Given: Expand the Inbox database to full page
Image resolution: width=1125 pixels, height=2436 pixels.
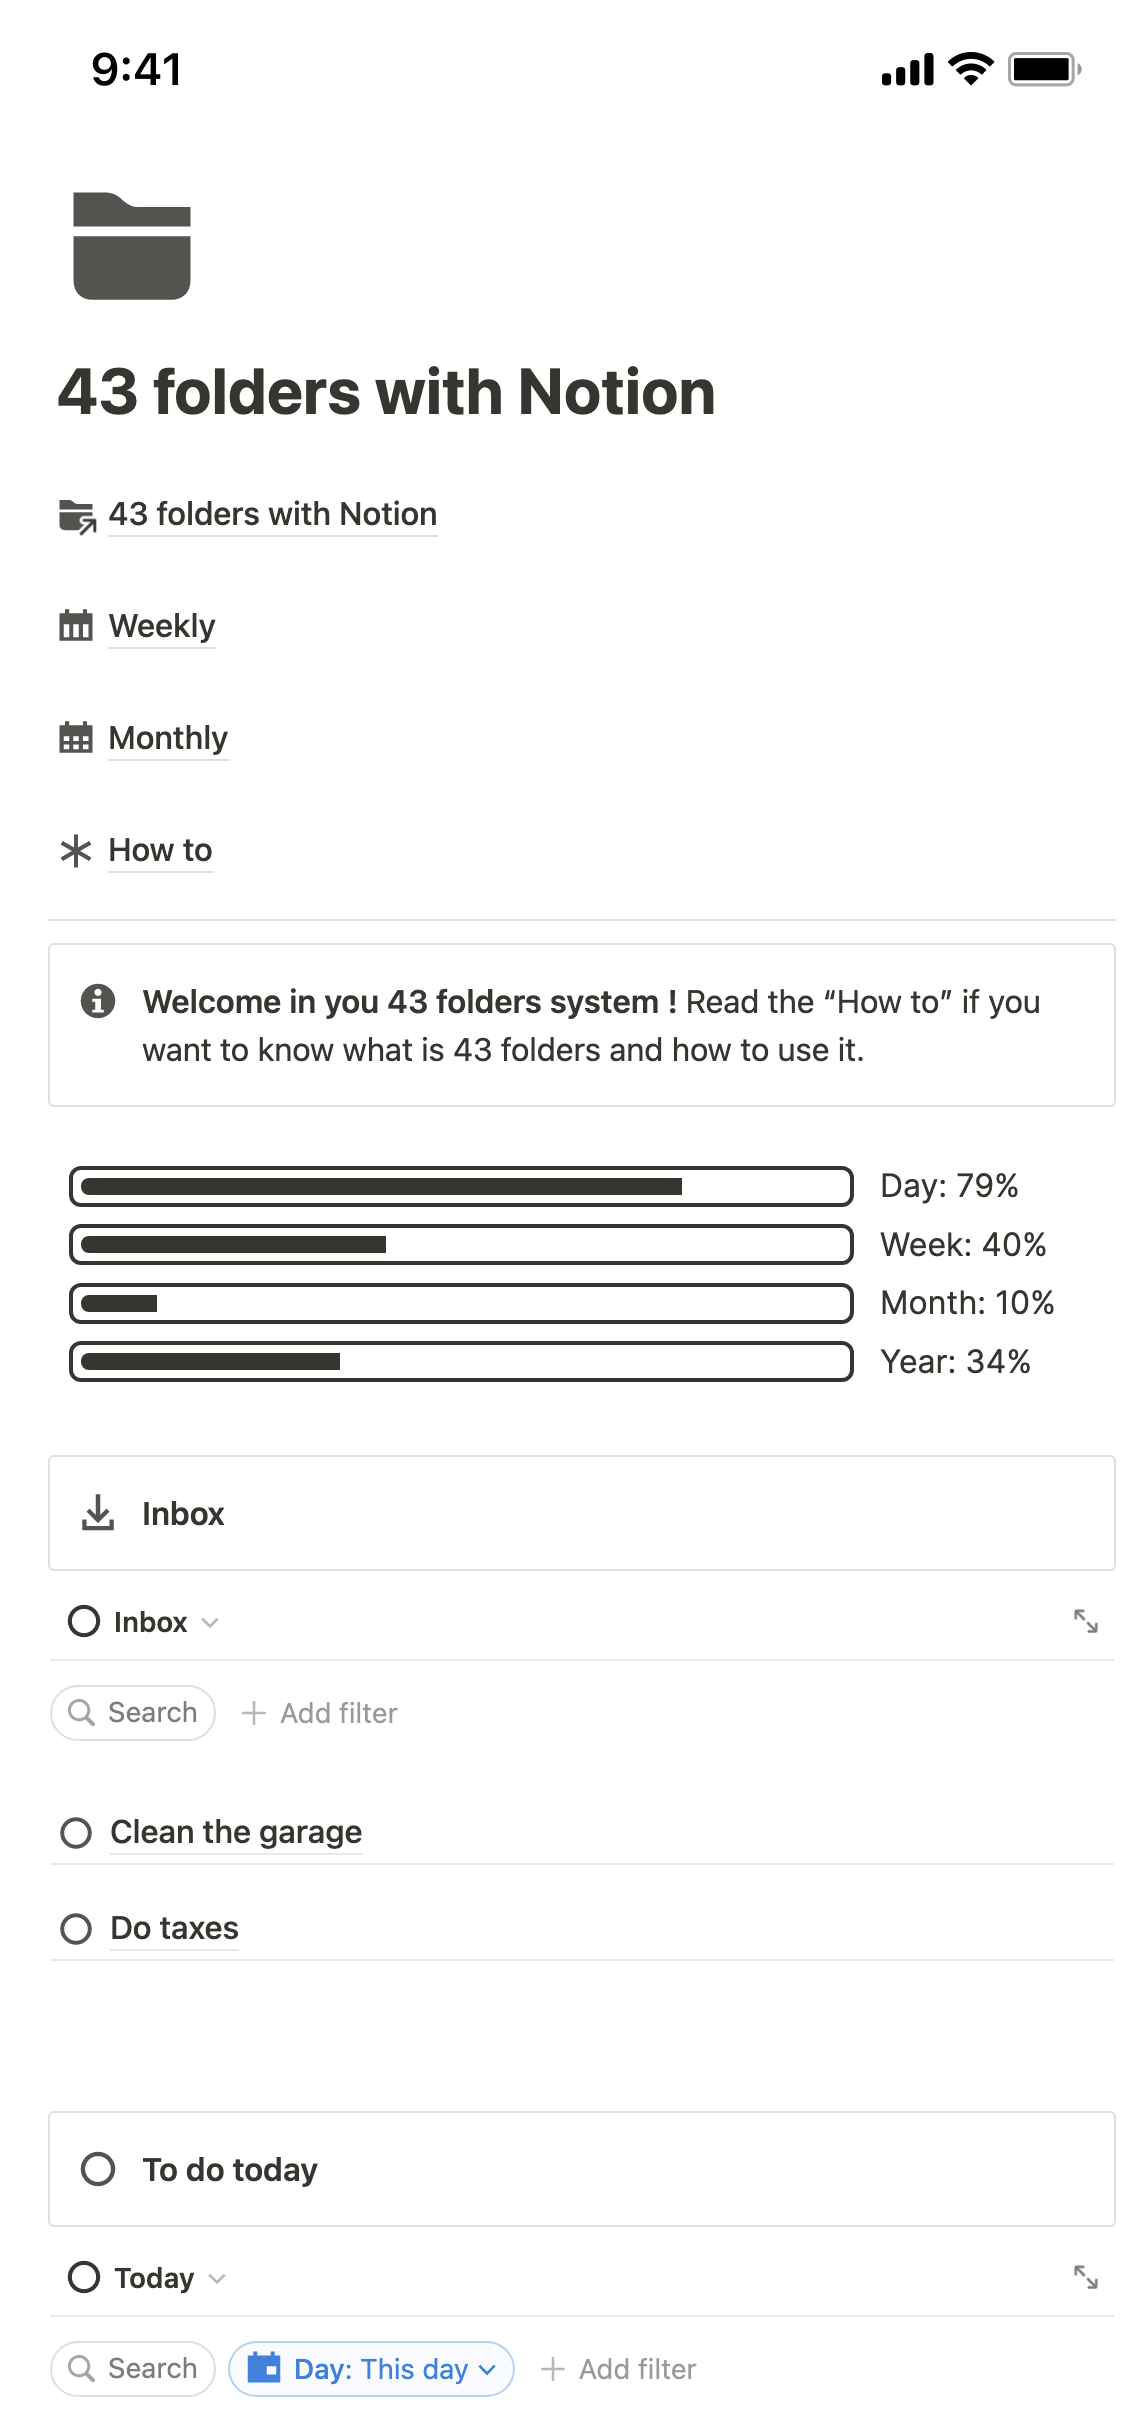Looking at the screenshot, I should pos(1086,1621).
